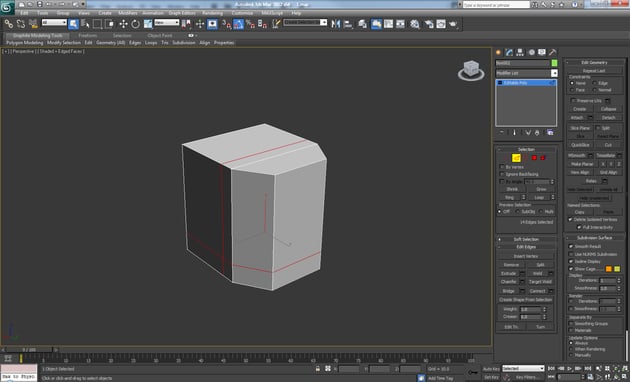Click the green object color swatch
The height and width of the screenshot is (382, 630).
(x=554, y=63)
